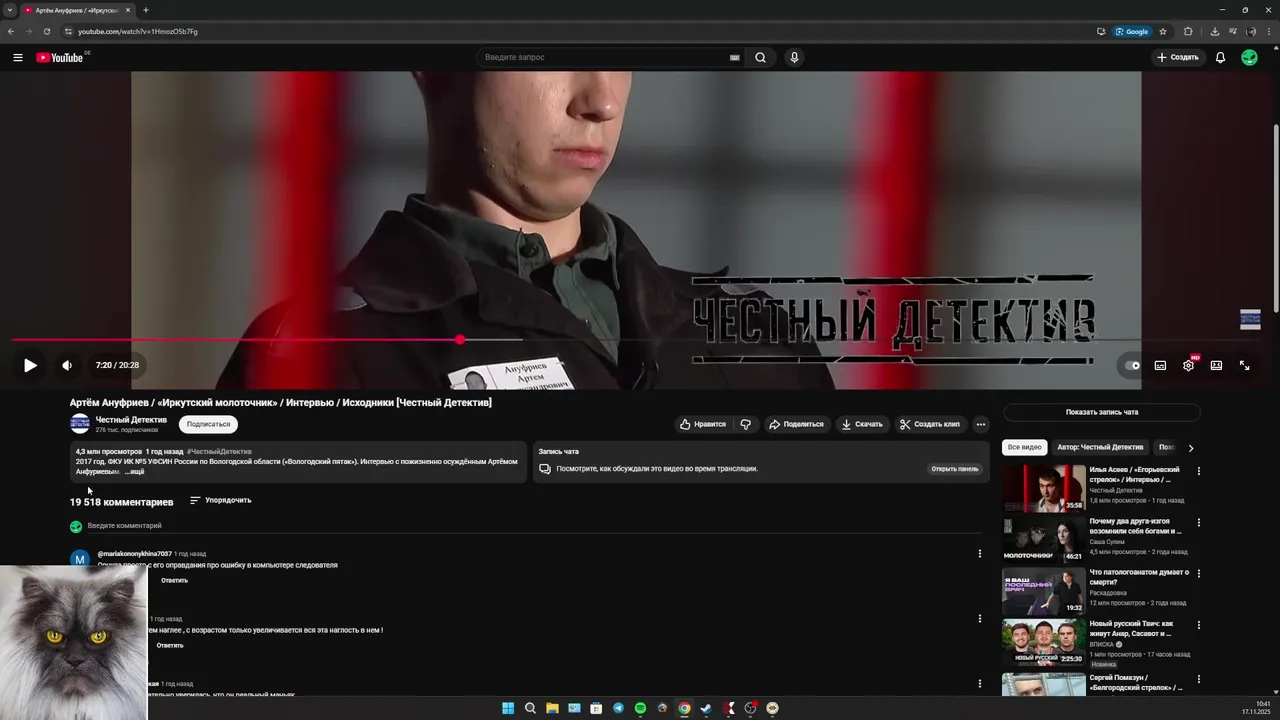The image size is (1280, 720).
Task: Open Илья Асеев Егорьевский стрелок video thumbnail
Action: [x=1044, y=489]
